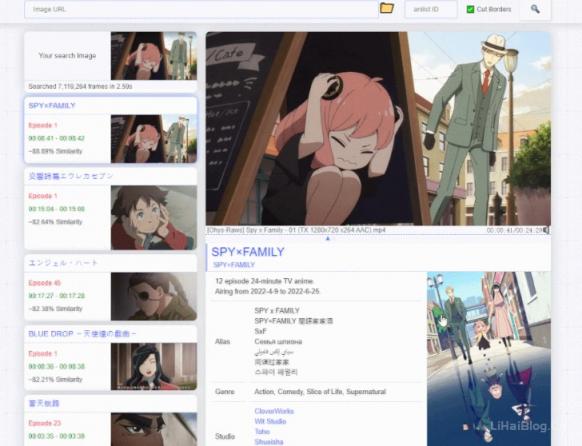Viewport: 582px width, 446px height.
Task: Select the エンジェル・ハート Episode 45 result thumbnail
Action: click(154, 296)
